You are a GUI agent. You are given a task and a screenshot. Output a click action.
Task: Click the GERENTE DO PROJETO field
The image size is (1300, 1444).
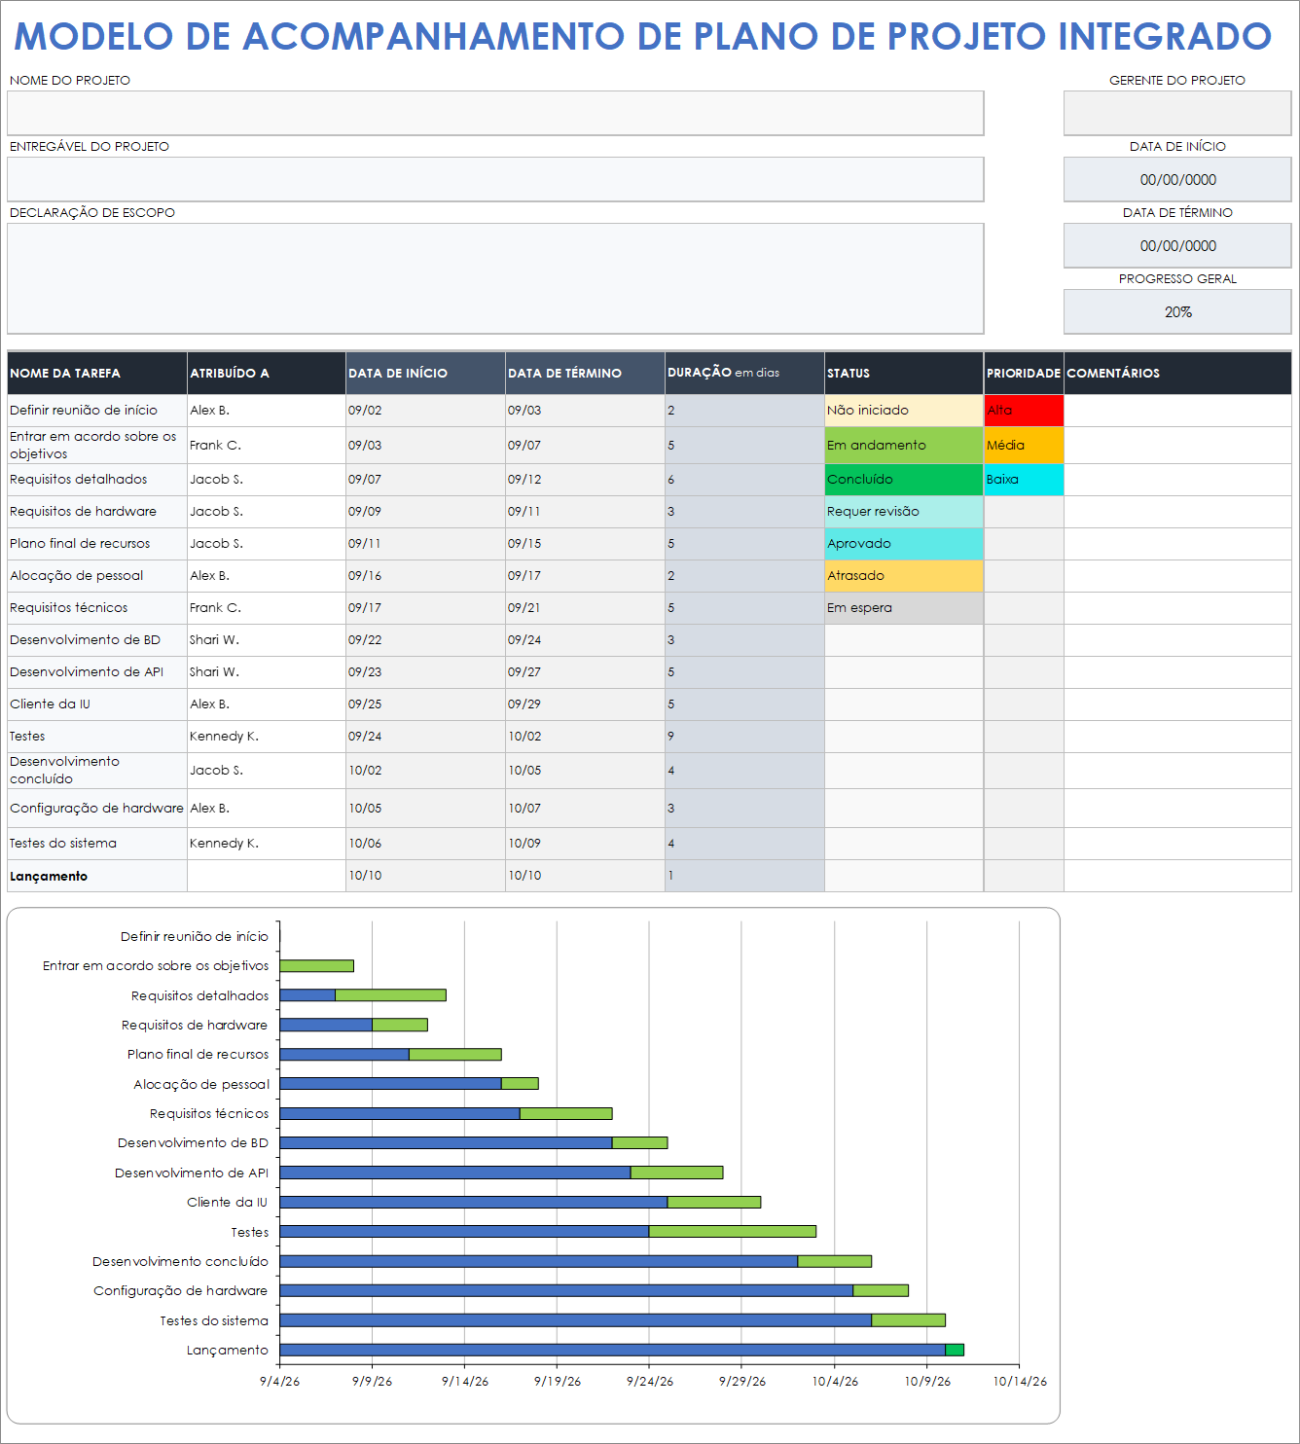tap(1177, 113)
